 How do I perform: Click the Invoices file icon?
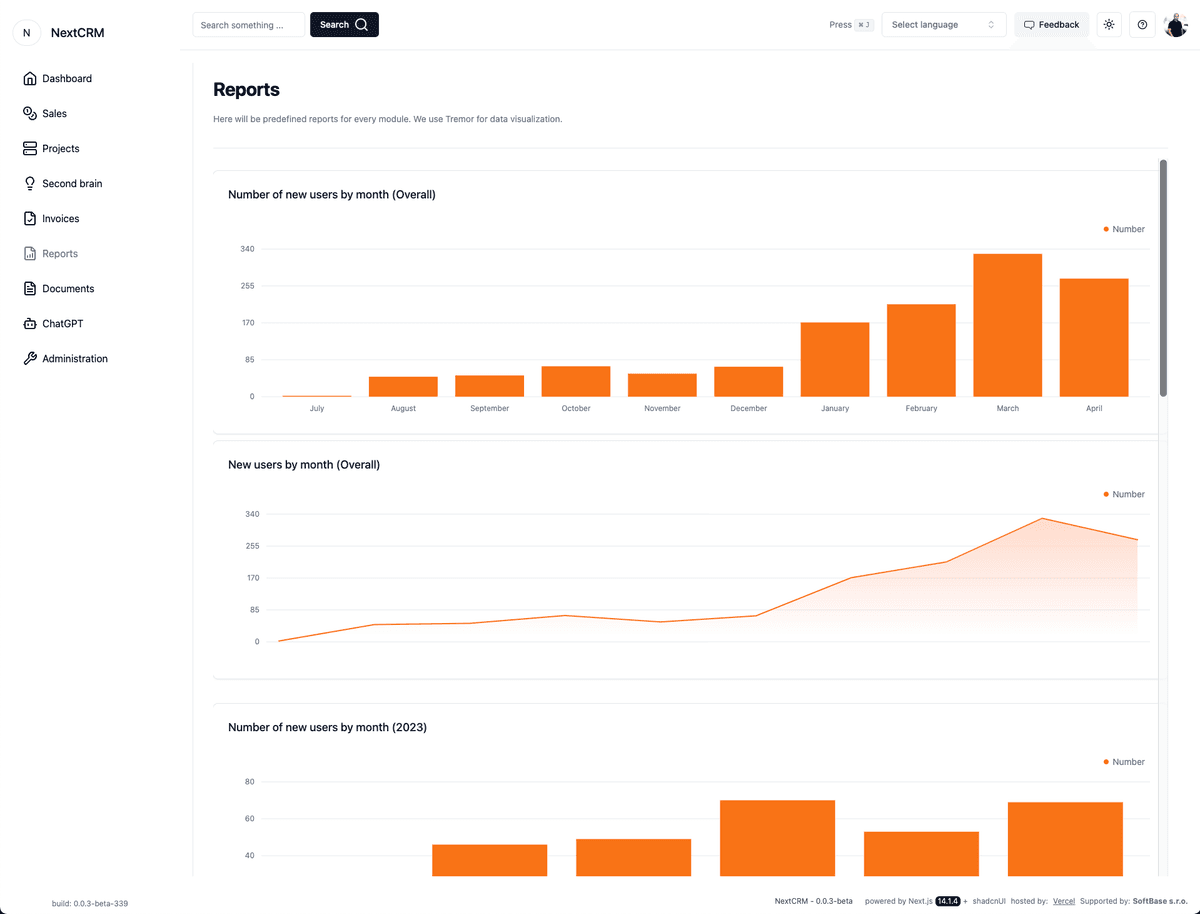click(30, 219)
